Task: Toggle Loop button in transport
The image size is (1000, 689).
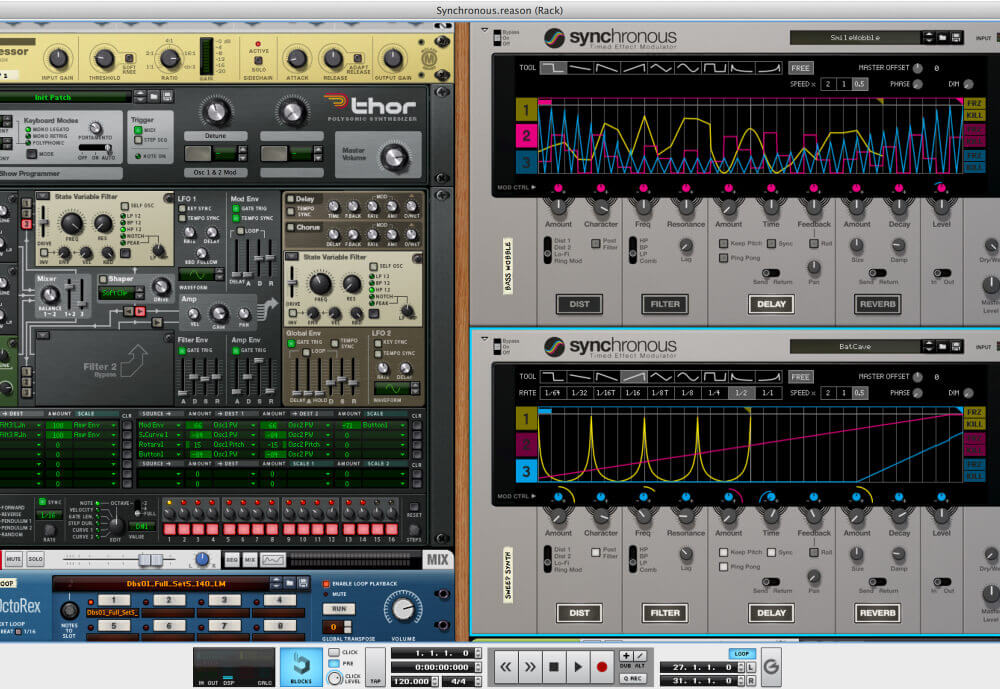Action: pos(741,654)
